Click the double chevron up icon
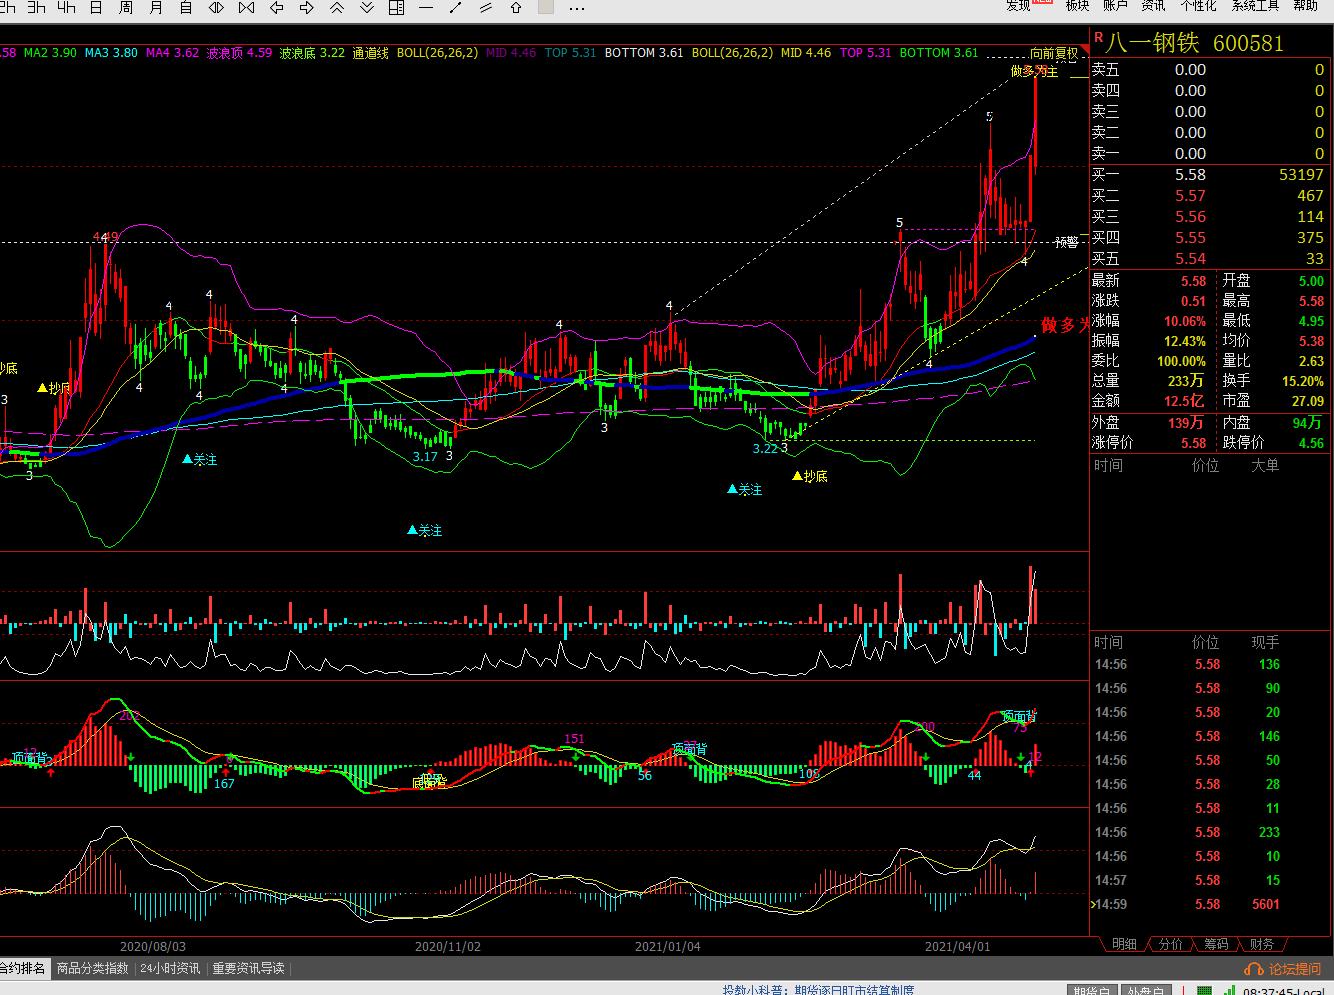1334x995 pixels. coord(337,7)
